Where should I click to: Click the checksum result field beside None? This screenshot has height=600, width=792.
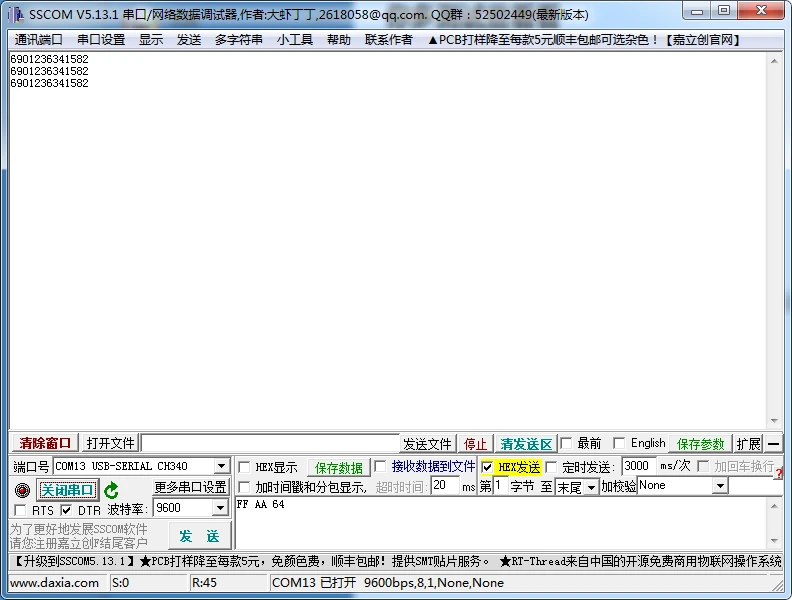pyautogui.click(x=755, y=486)
